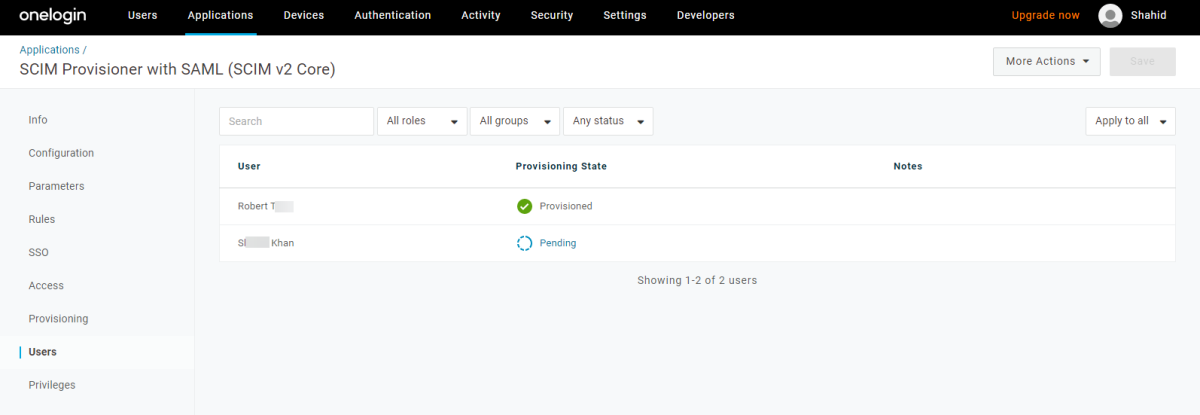Open the Security menu
The image size is (1200, 415).
552,16
